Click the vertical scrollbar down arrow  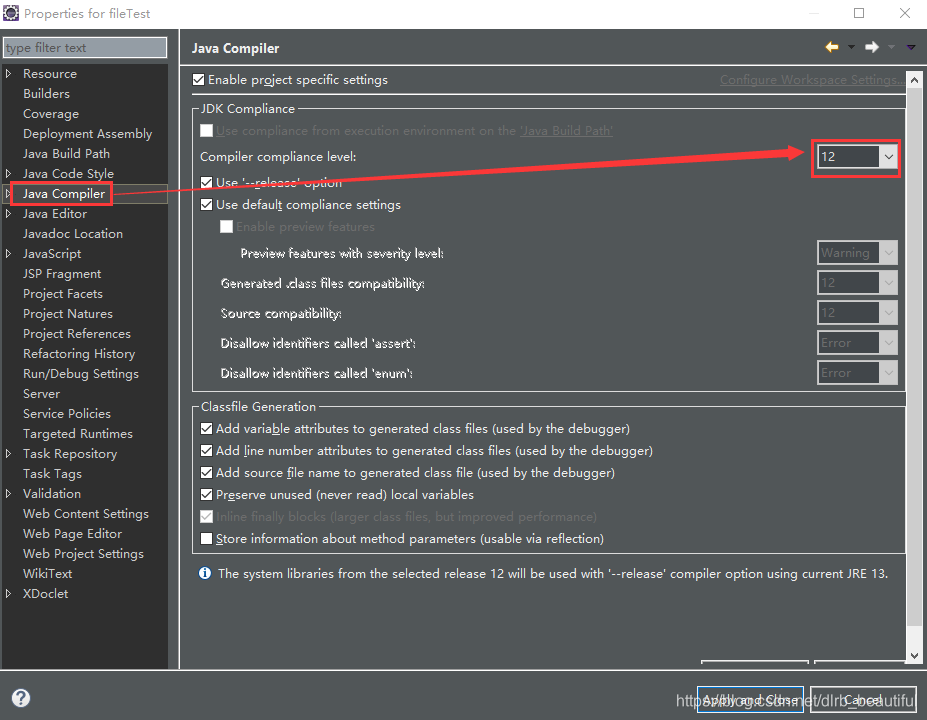point(914,655)
